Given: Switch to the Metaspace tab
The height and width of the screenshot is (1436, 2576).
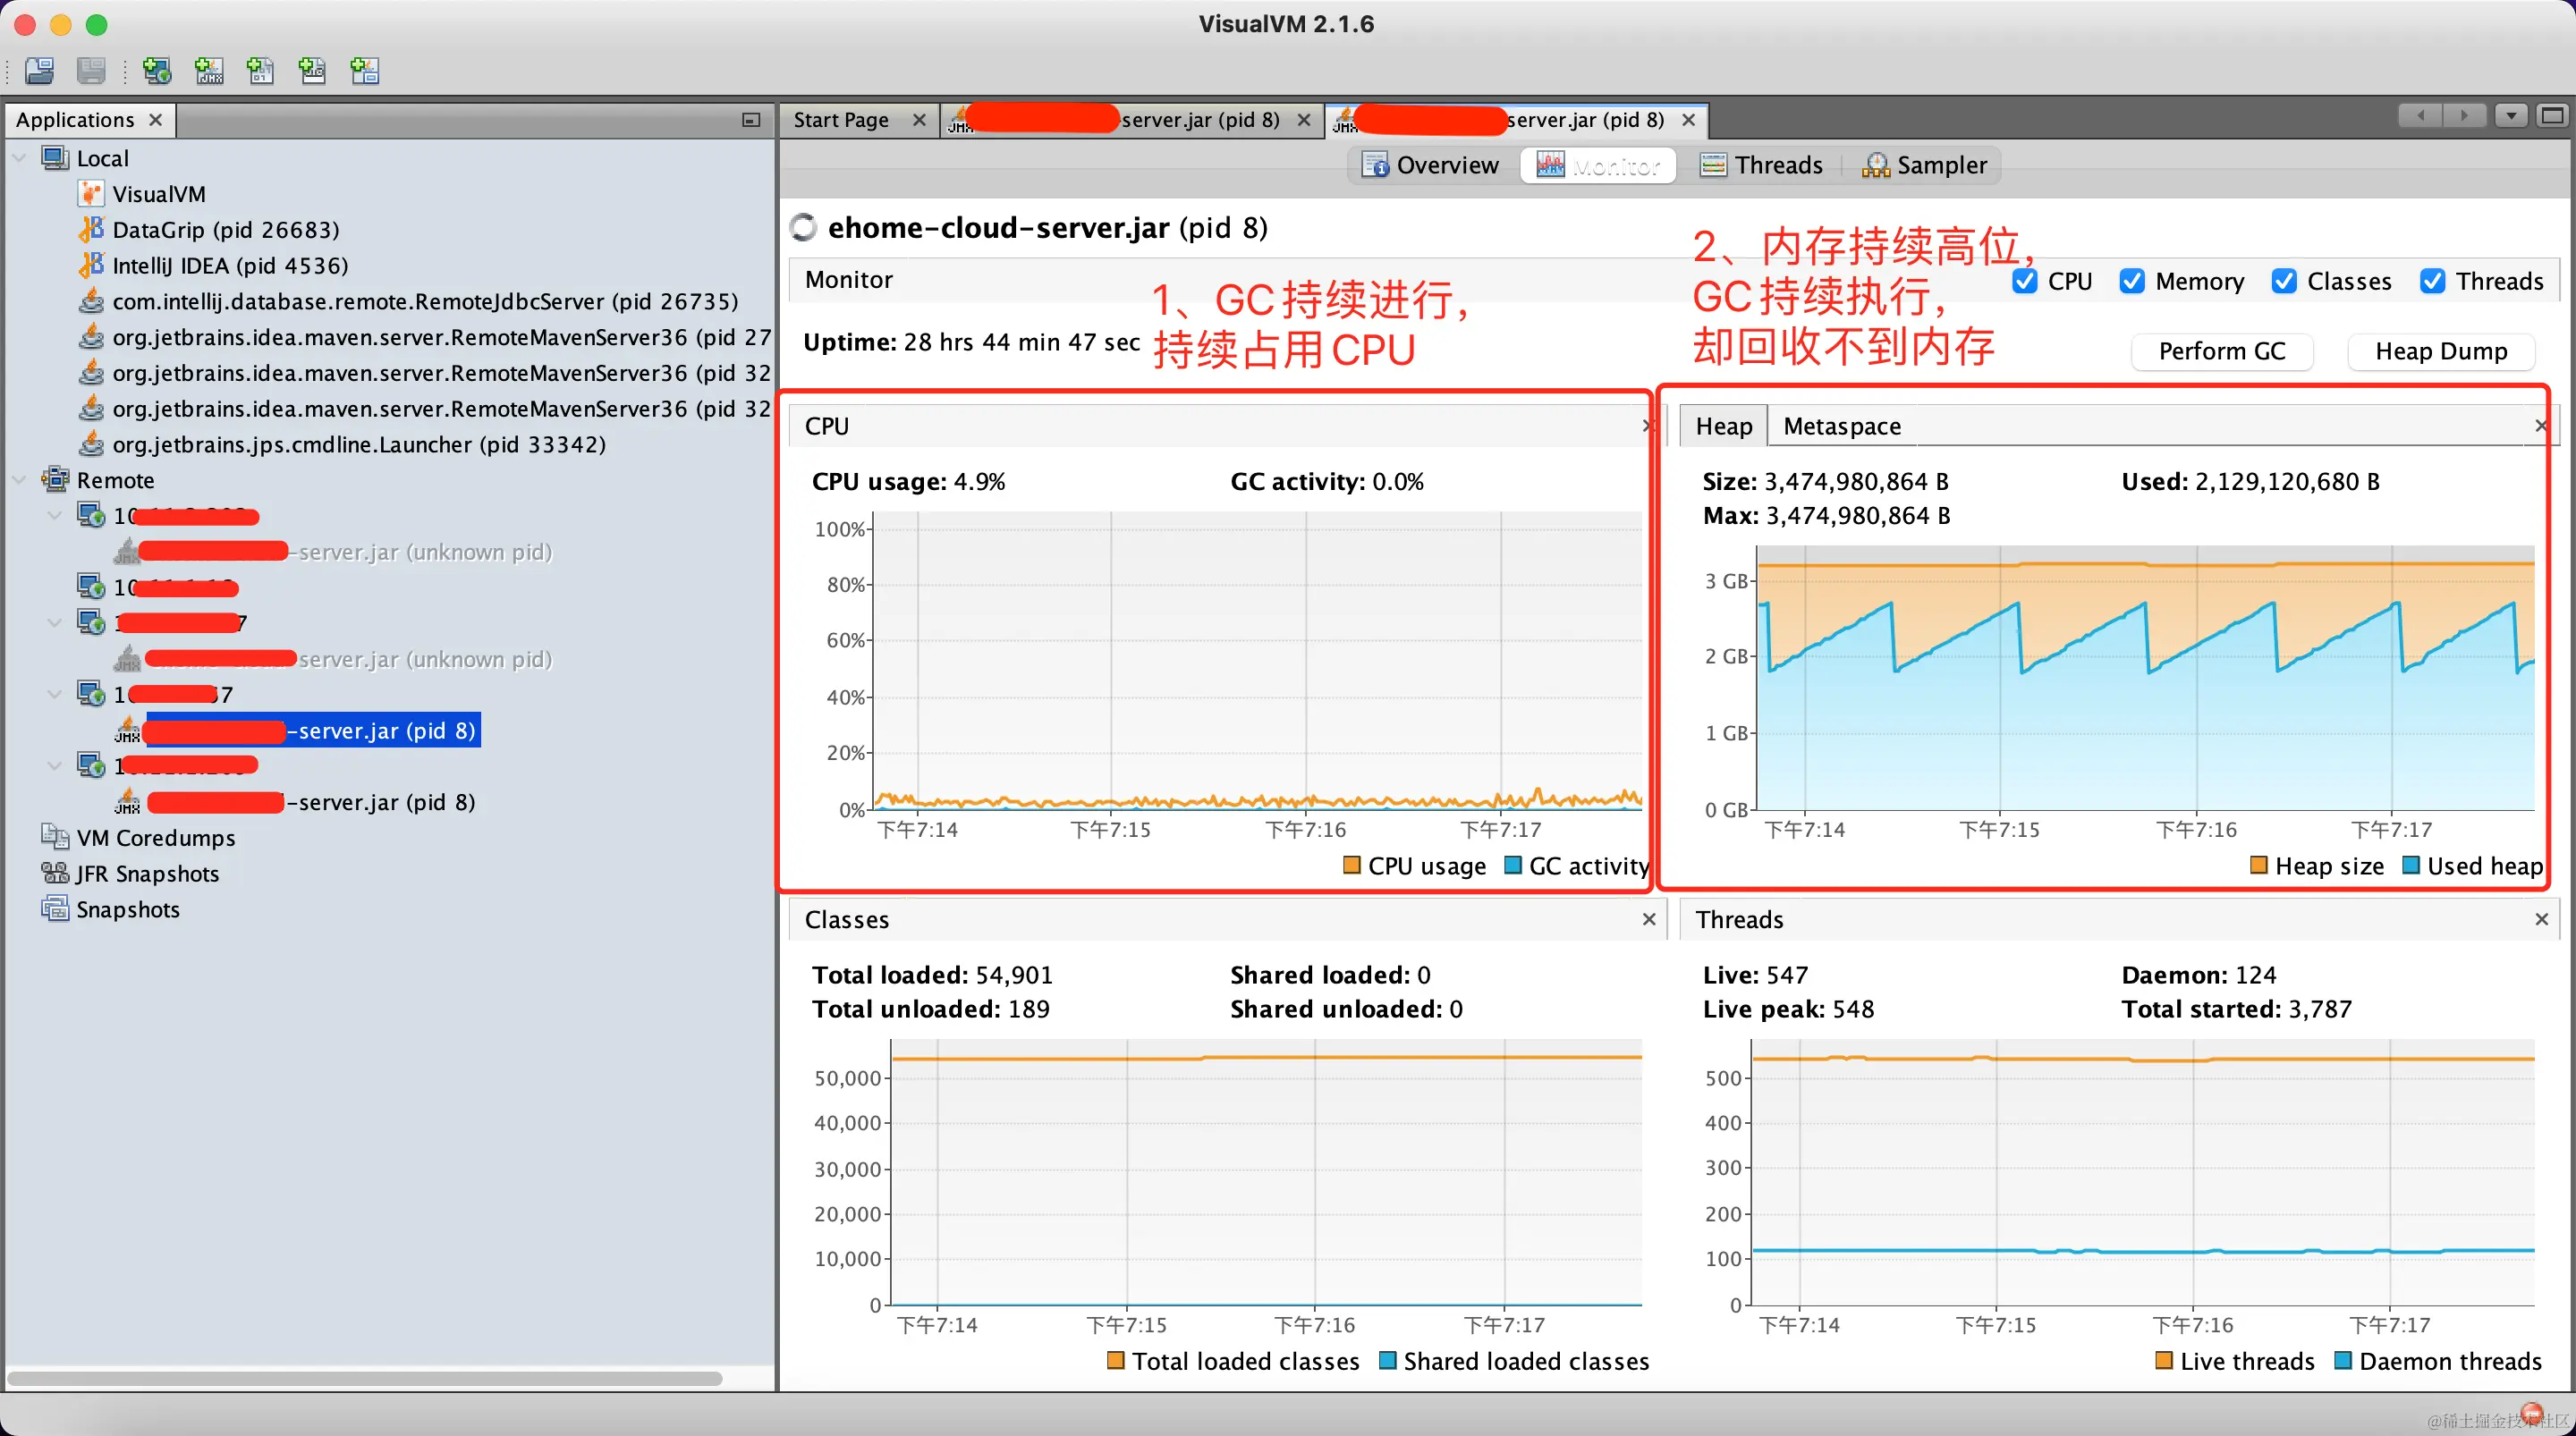Looking at the screenshot, I should click(1841, 426).
